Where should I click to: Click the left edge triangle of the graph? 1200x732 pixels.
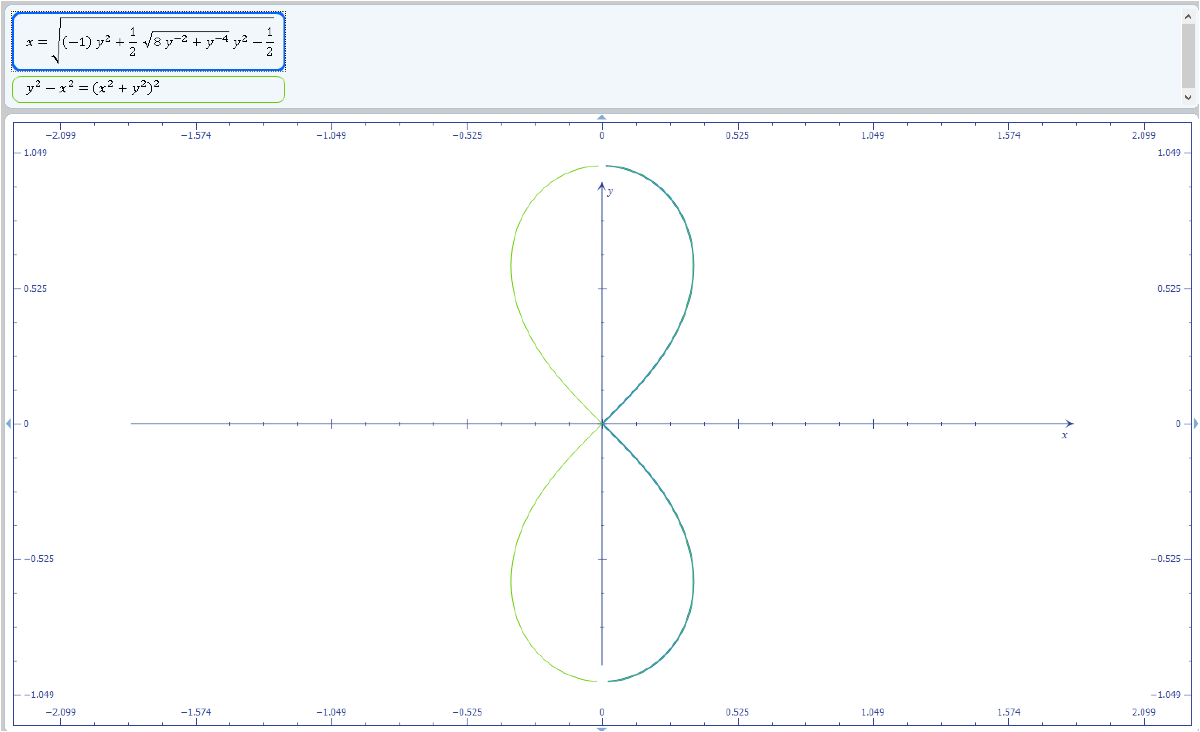(x=8, y=424)
